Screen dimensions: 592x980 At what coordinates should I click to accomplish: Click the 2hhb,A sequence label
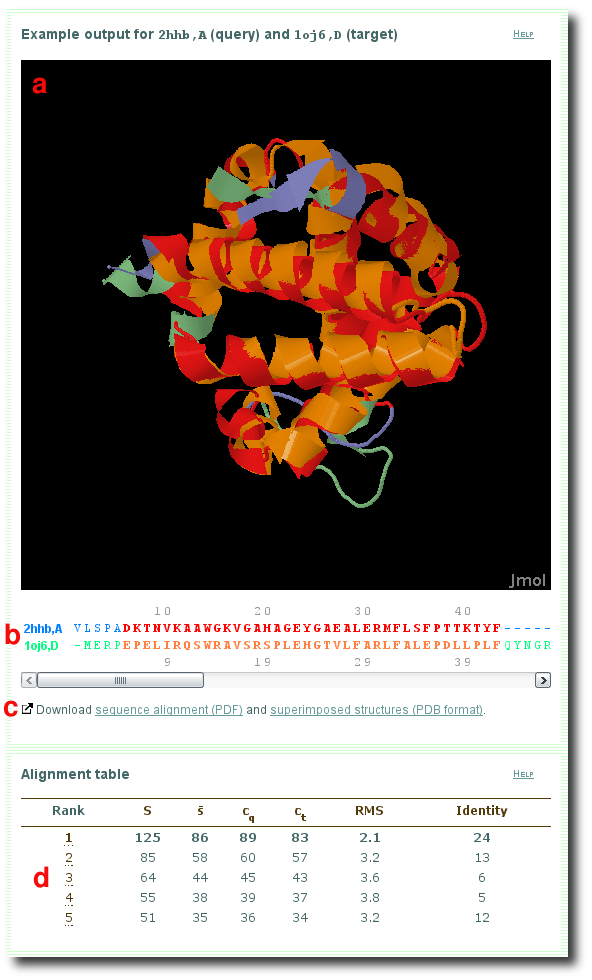click(43, 629)
